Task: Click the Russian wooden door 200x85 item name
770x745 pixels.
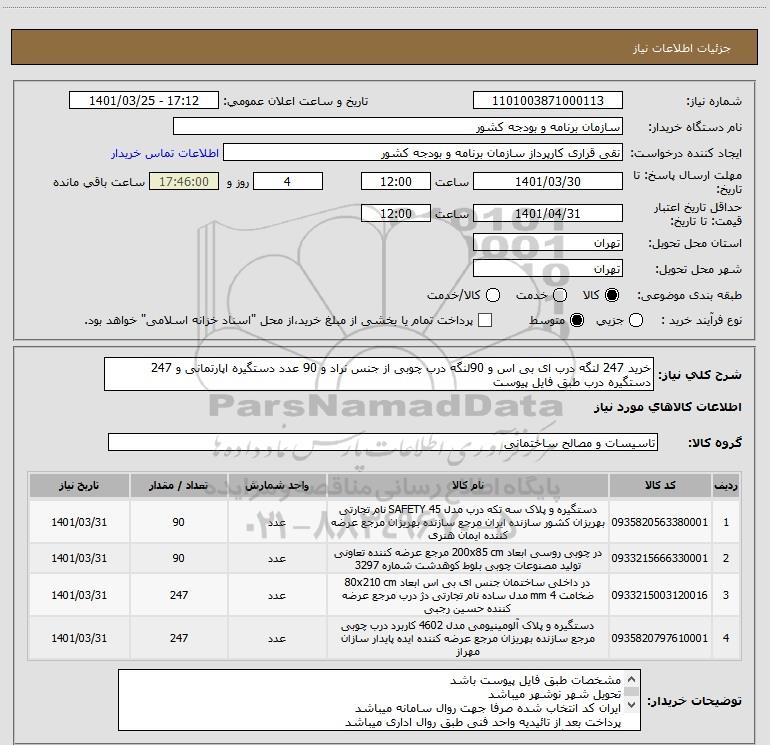Action: [x=468, y=559]
